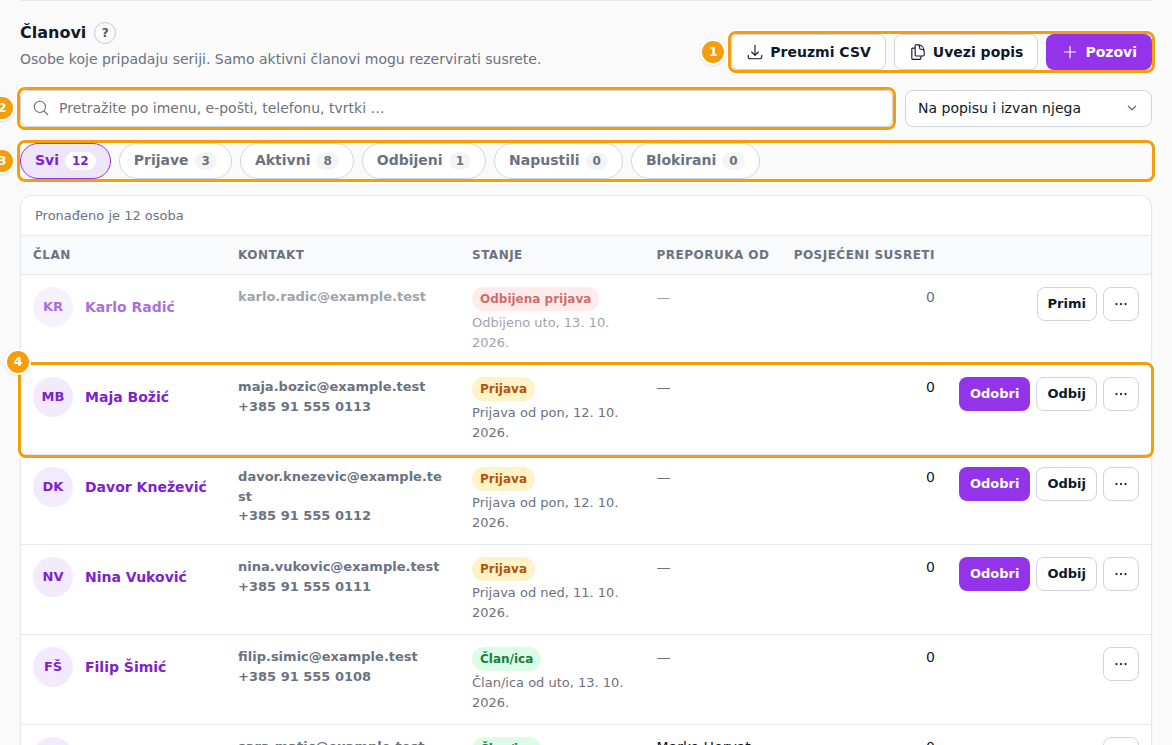Click the 'Odbijena prijava' status badge
This screenshot has height=745, width=1172.
[x=535, y=299]
